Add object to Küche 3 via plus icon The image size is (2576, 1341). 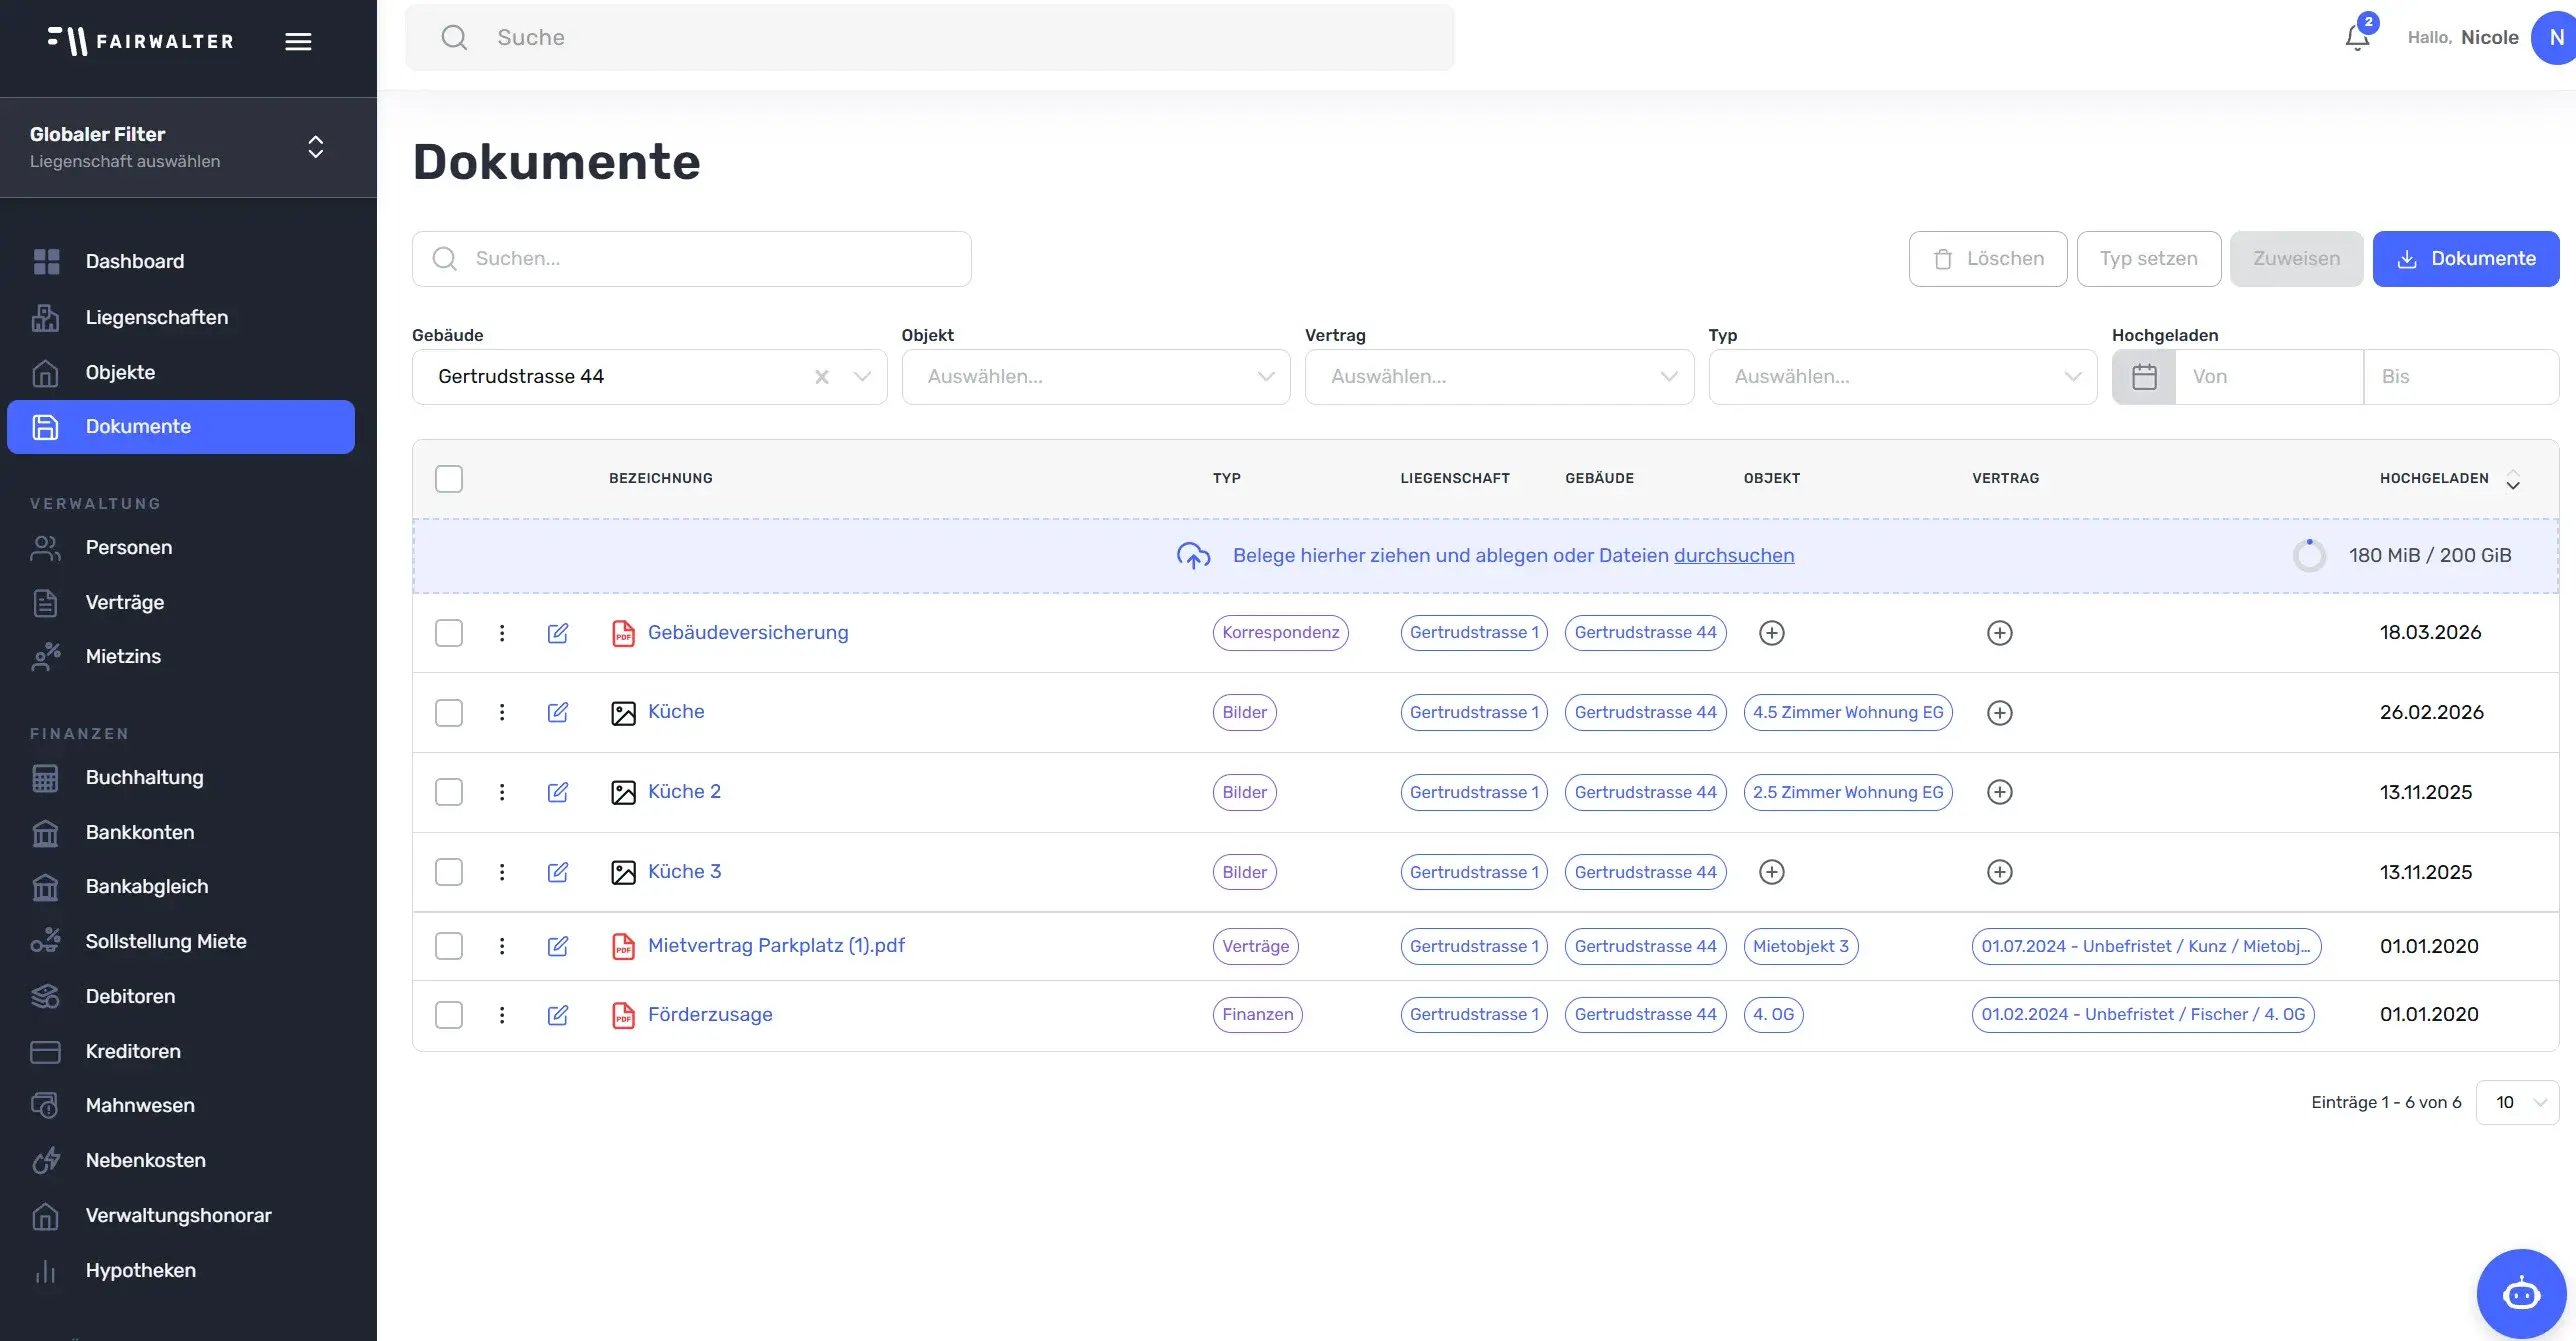click(1771, 872)
